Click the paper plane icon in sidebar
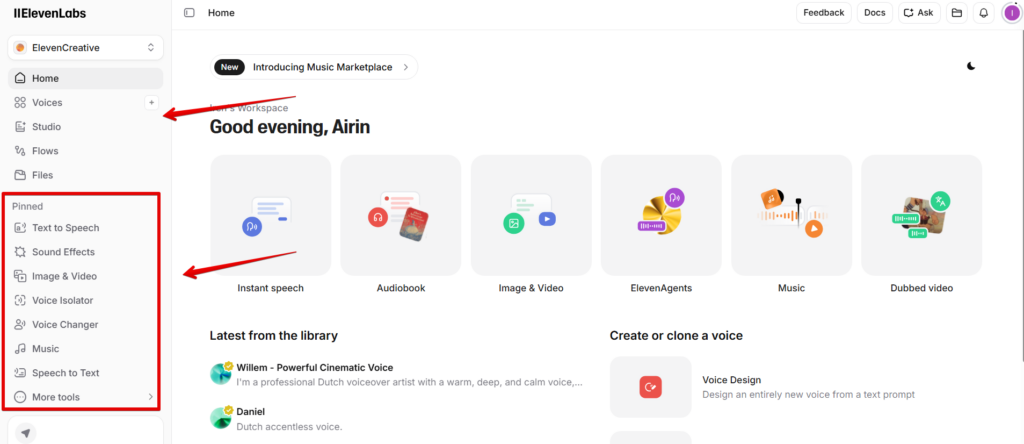The image size is (1024, 444). [25, 433]
